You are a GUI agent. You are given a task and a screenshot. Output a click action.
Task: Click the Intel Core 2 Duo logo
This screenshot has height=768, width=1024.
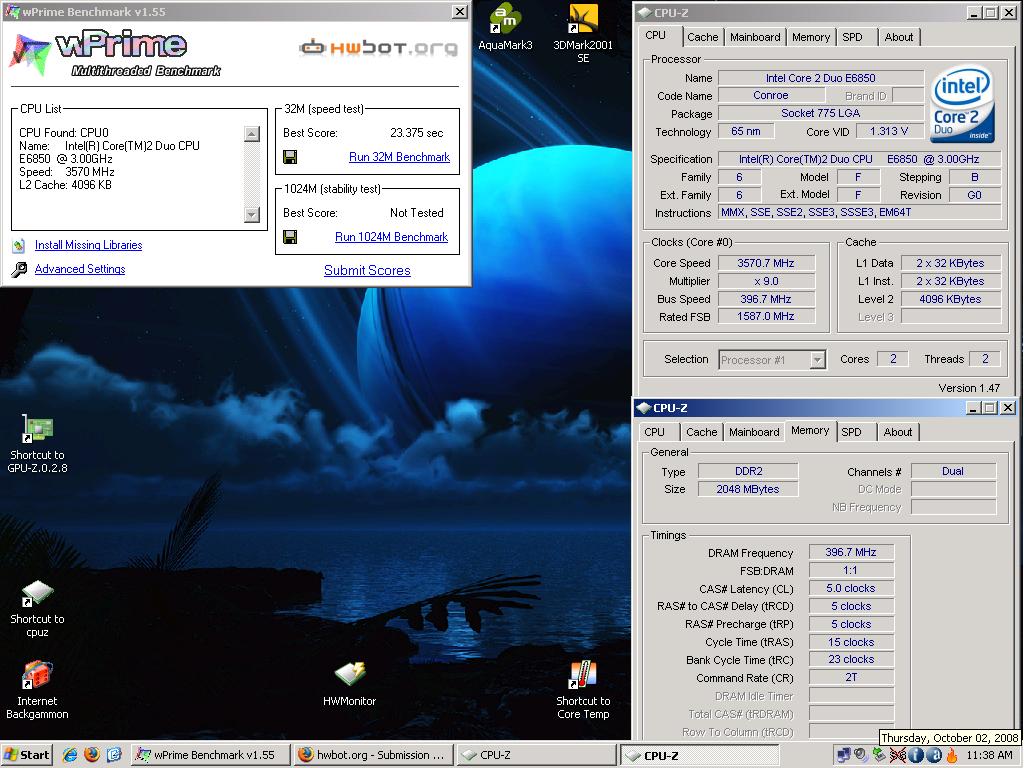pos(962,103)
